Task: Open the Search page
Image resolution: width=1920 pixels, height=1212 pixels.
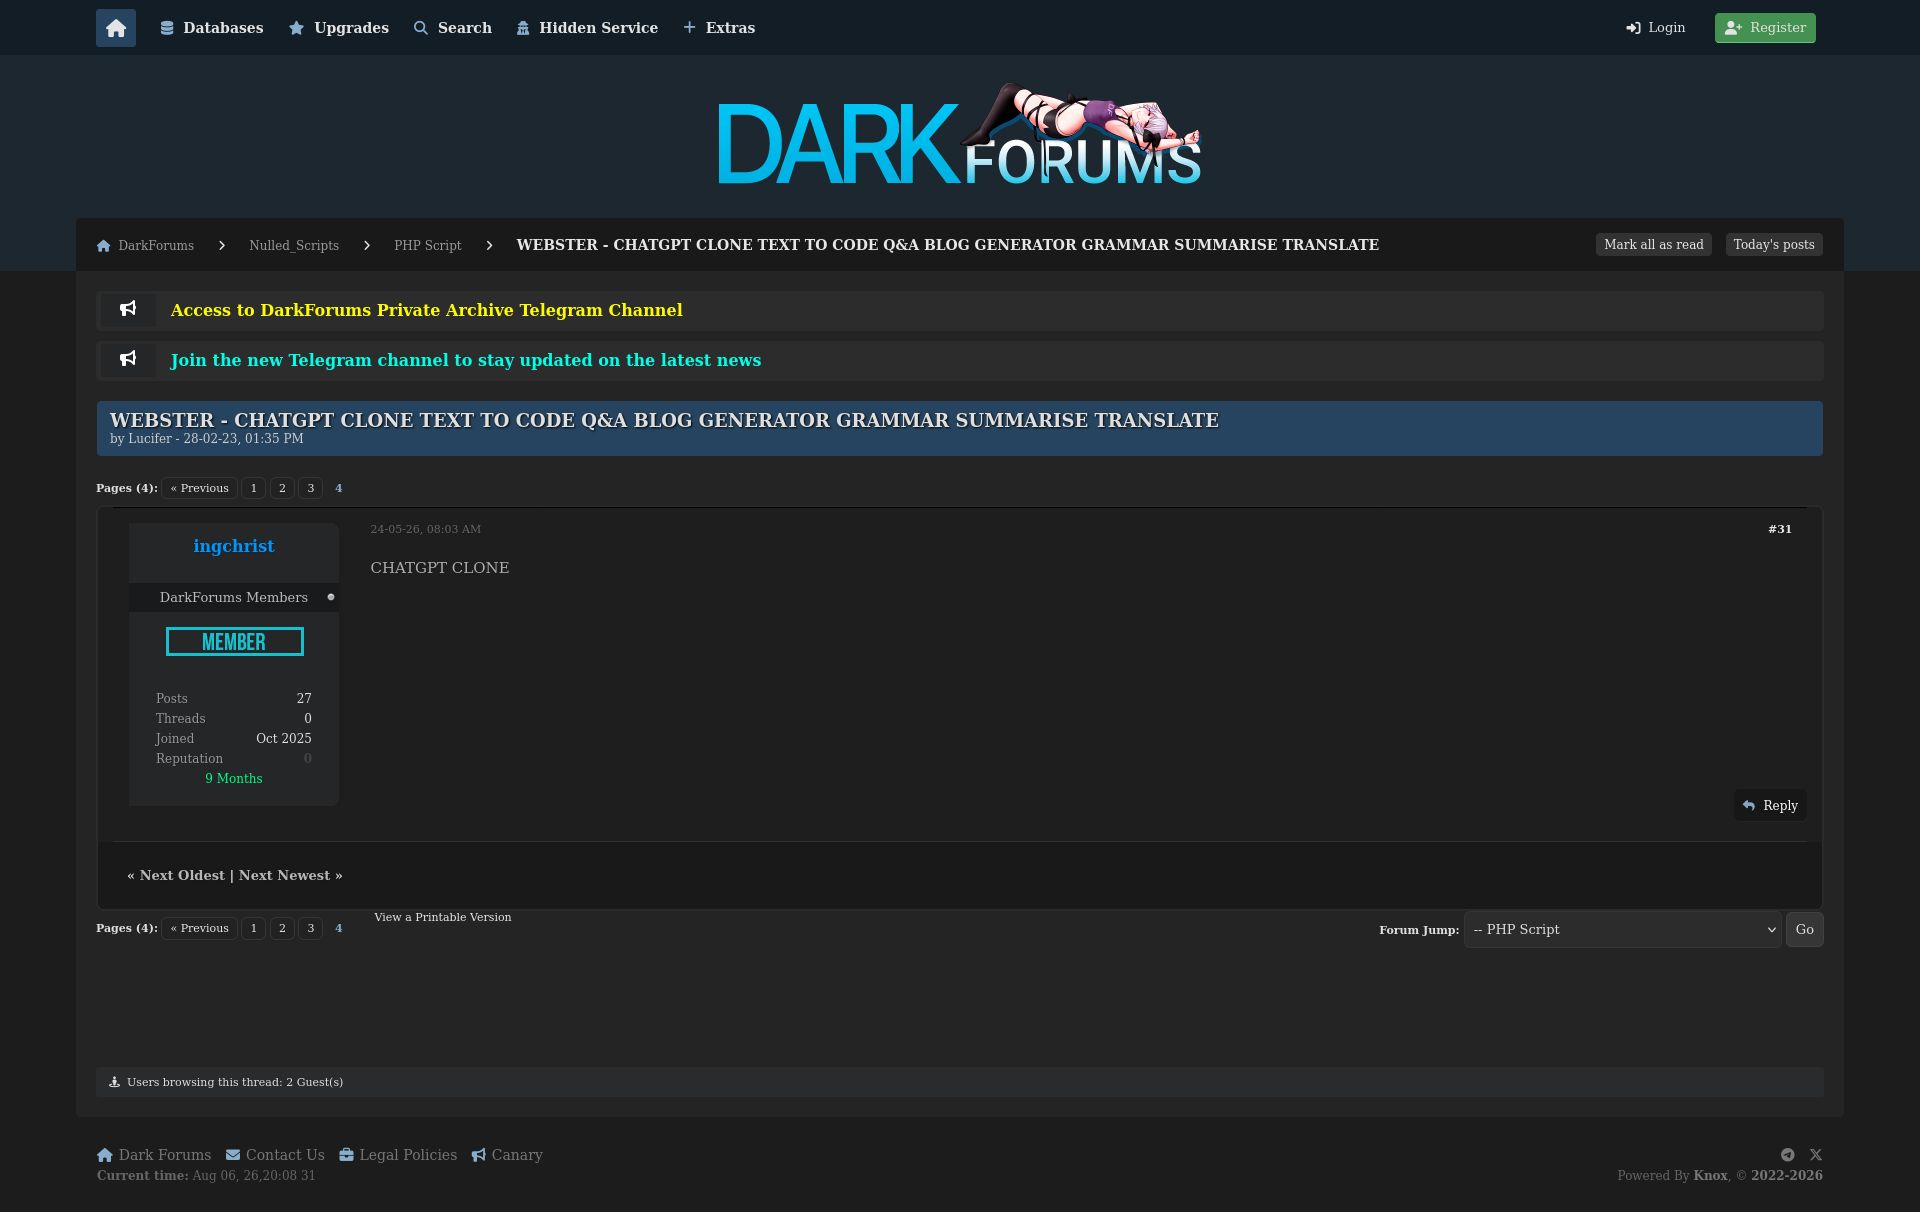Action: pos(453,28)
